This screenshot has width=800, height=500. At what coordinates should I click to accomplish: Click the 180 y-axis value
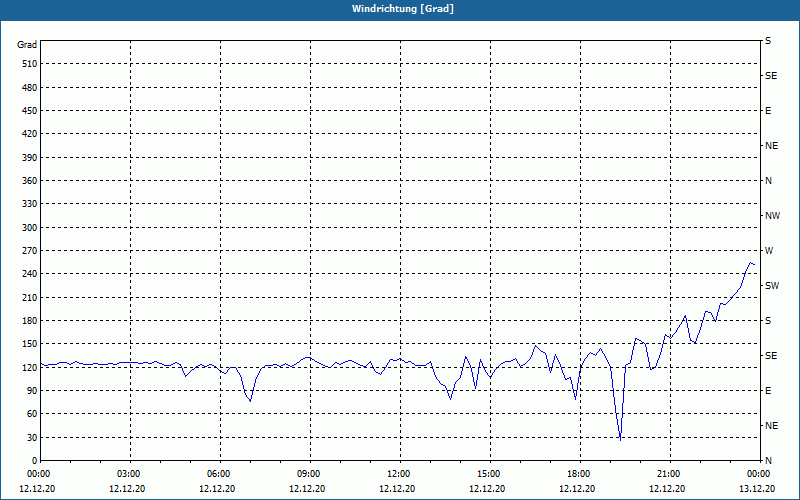tap(30, 321)
